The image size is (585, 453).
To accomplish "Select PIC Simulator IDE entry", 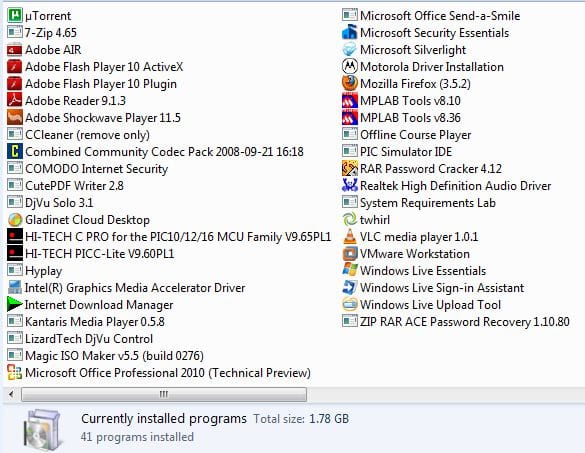I will pyautogui.click(x=397, y=151).
